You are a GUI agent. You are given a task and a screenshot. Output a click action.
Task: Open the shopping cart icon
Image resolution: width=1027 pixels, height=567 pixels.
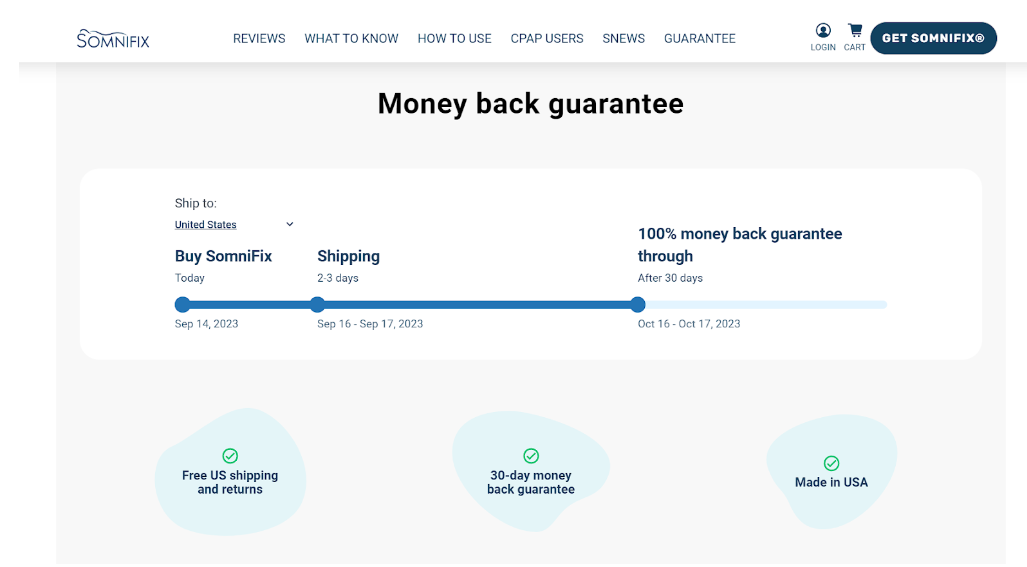[855, 31]
